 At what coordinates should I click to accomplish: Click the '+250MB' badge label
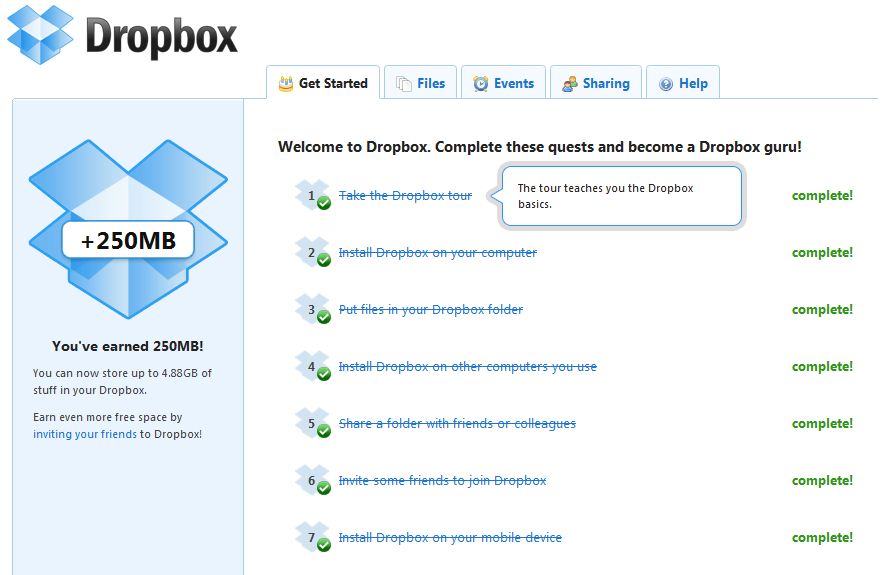point(128,240)
